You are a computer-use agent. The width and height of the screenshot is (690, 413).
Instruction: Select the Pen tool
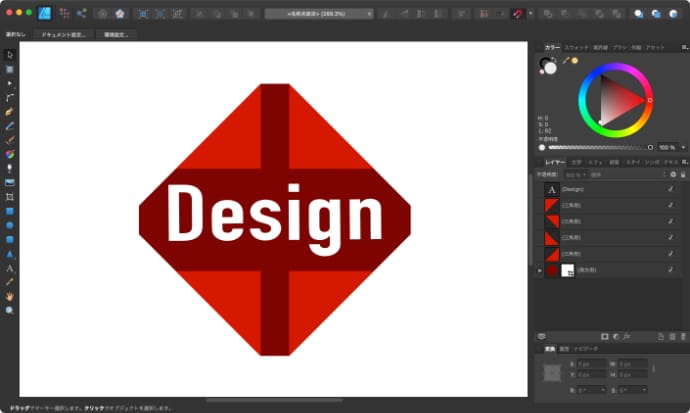(x=10, y=112)
